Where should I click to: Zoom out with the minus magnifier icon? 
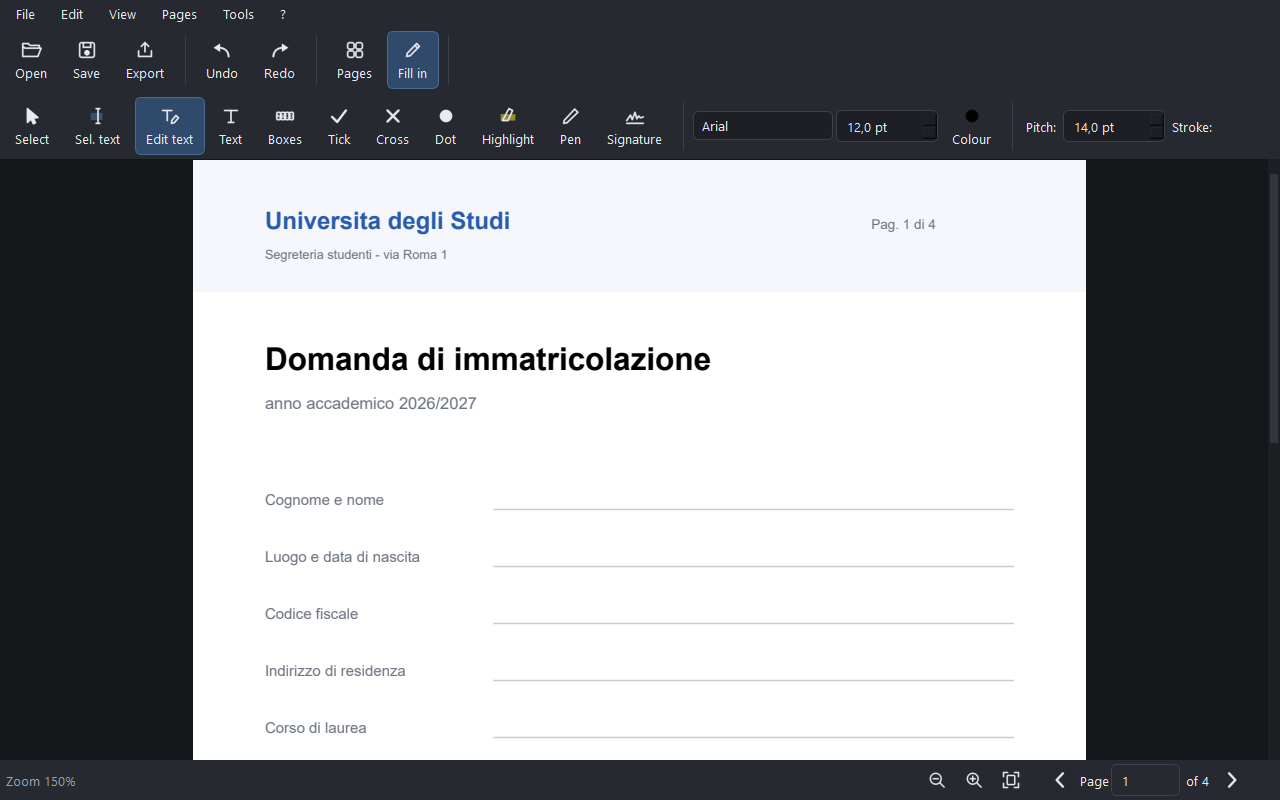click(x=937, y=780)
